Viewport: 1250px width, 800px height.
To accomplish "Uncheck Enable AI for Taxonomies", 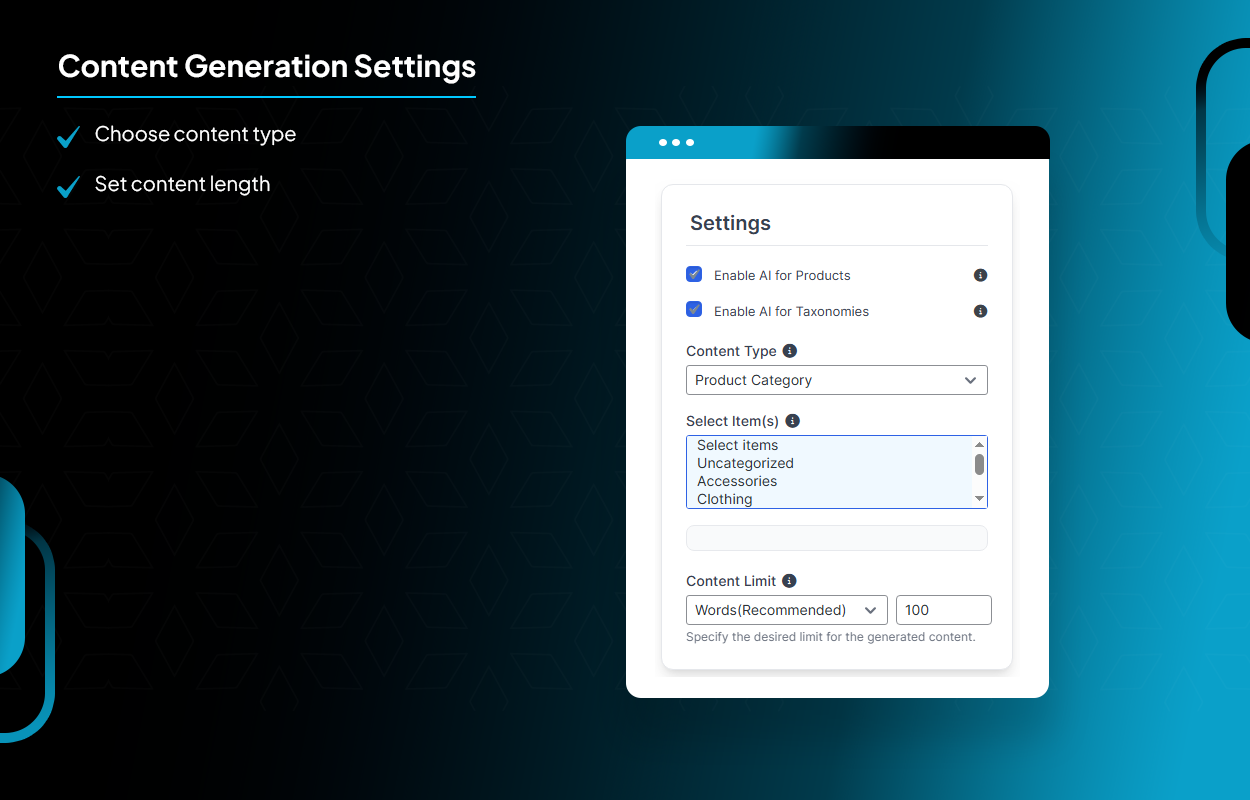I will 694,309.
